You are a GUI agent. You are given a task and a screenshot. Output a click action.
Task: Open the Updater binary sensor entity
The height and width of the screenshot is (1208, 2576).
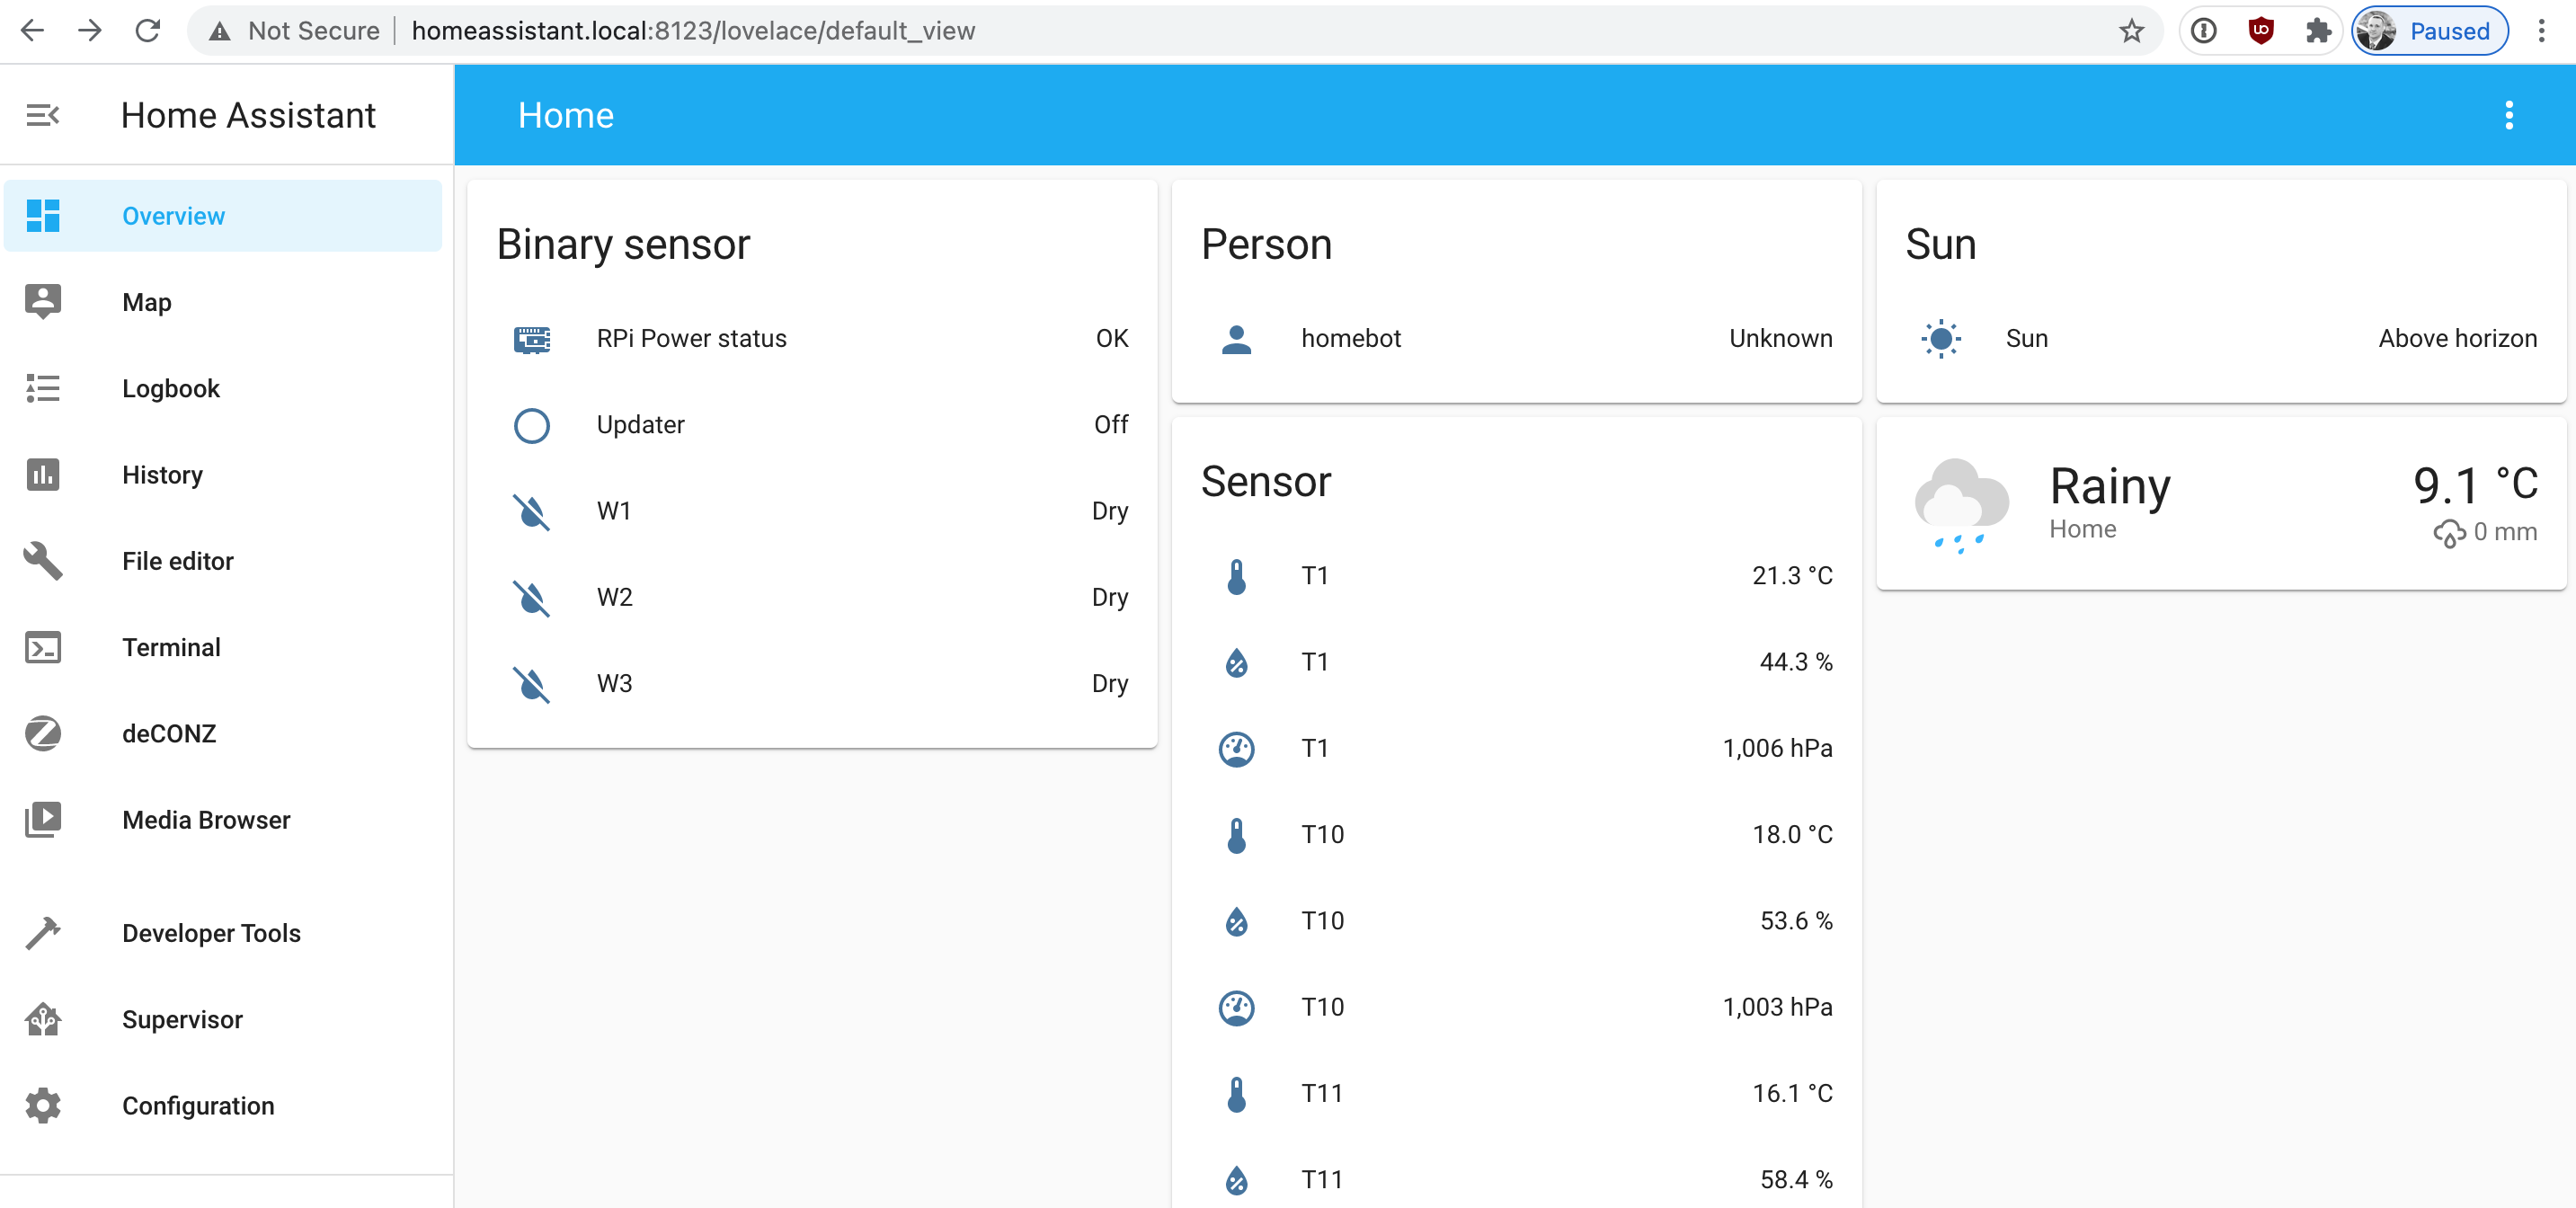pos(640,425)
